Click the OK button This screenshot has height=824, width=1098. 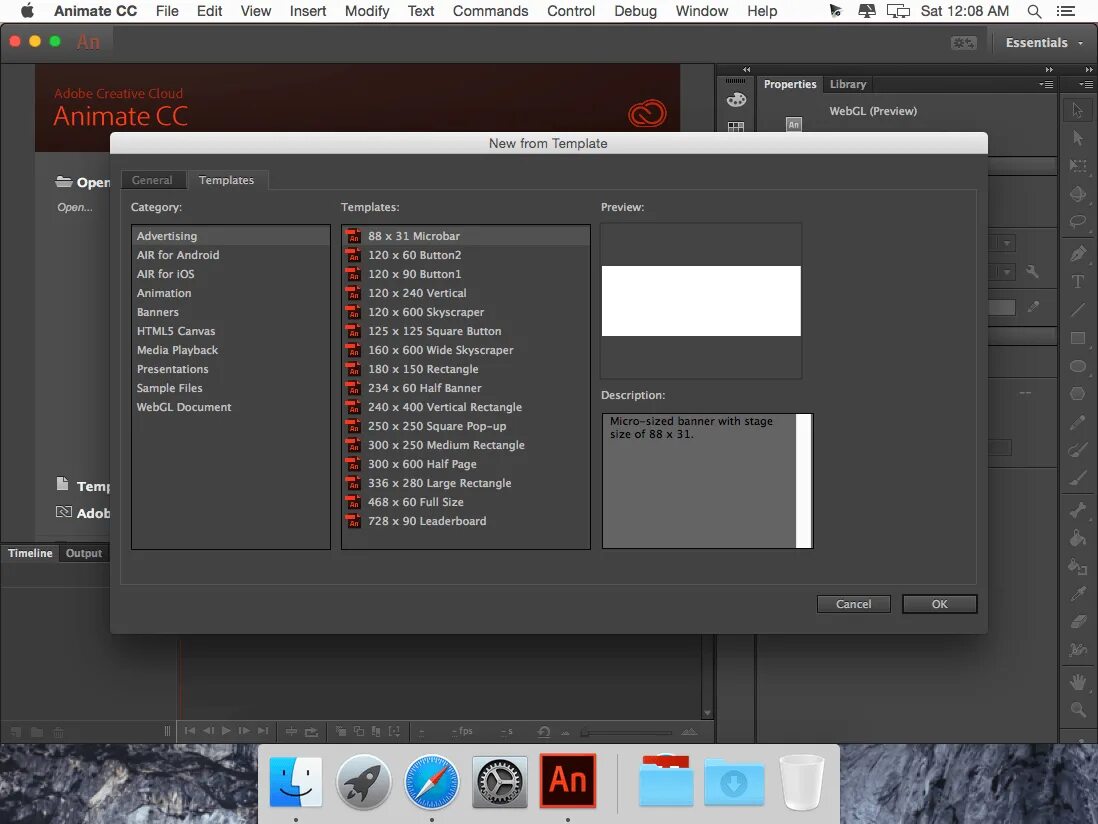pyautogui.click(x=940, y=604)
